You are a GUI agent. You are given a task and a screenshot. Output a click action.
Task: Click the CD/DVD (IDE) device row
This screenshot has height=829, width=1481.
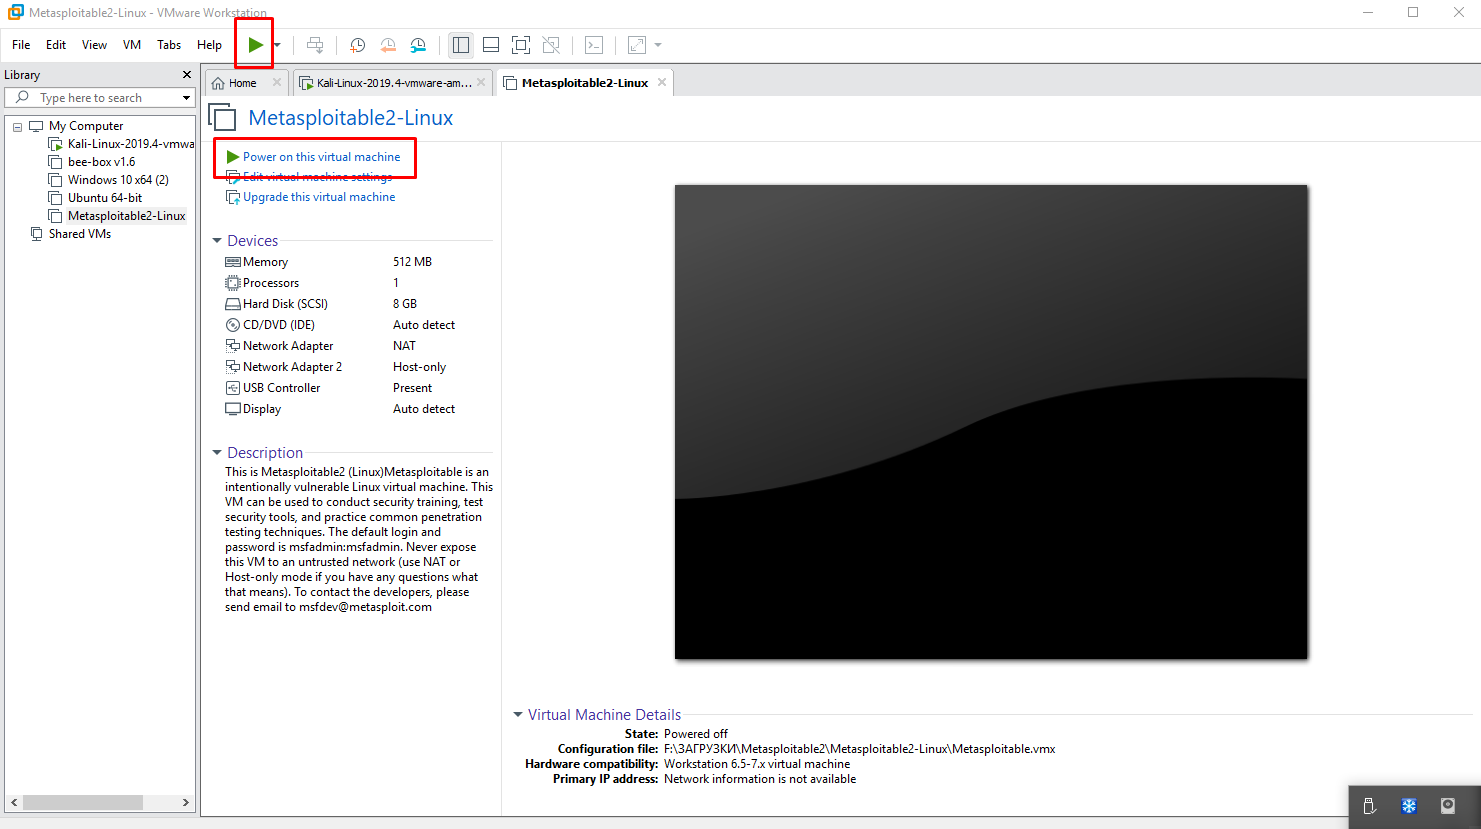(358, 325)
